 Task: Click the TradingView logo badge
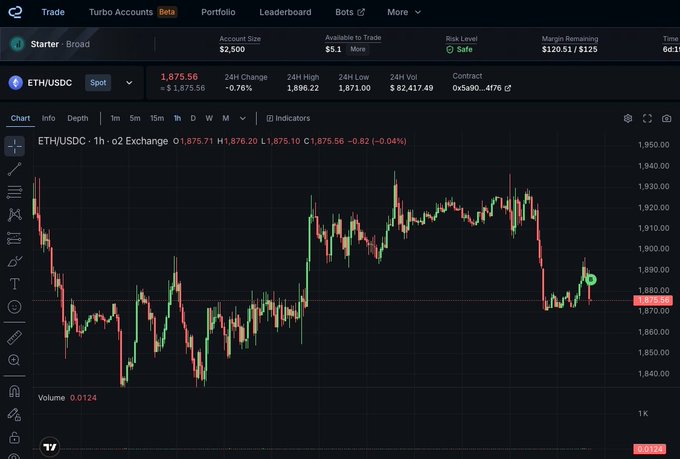coord(50,447)
